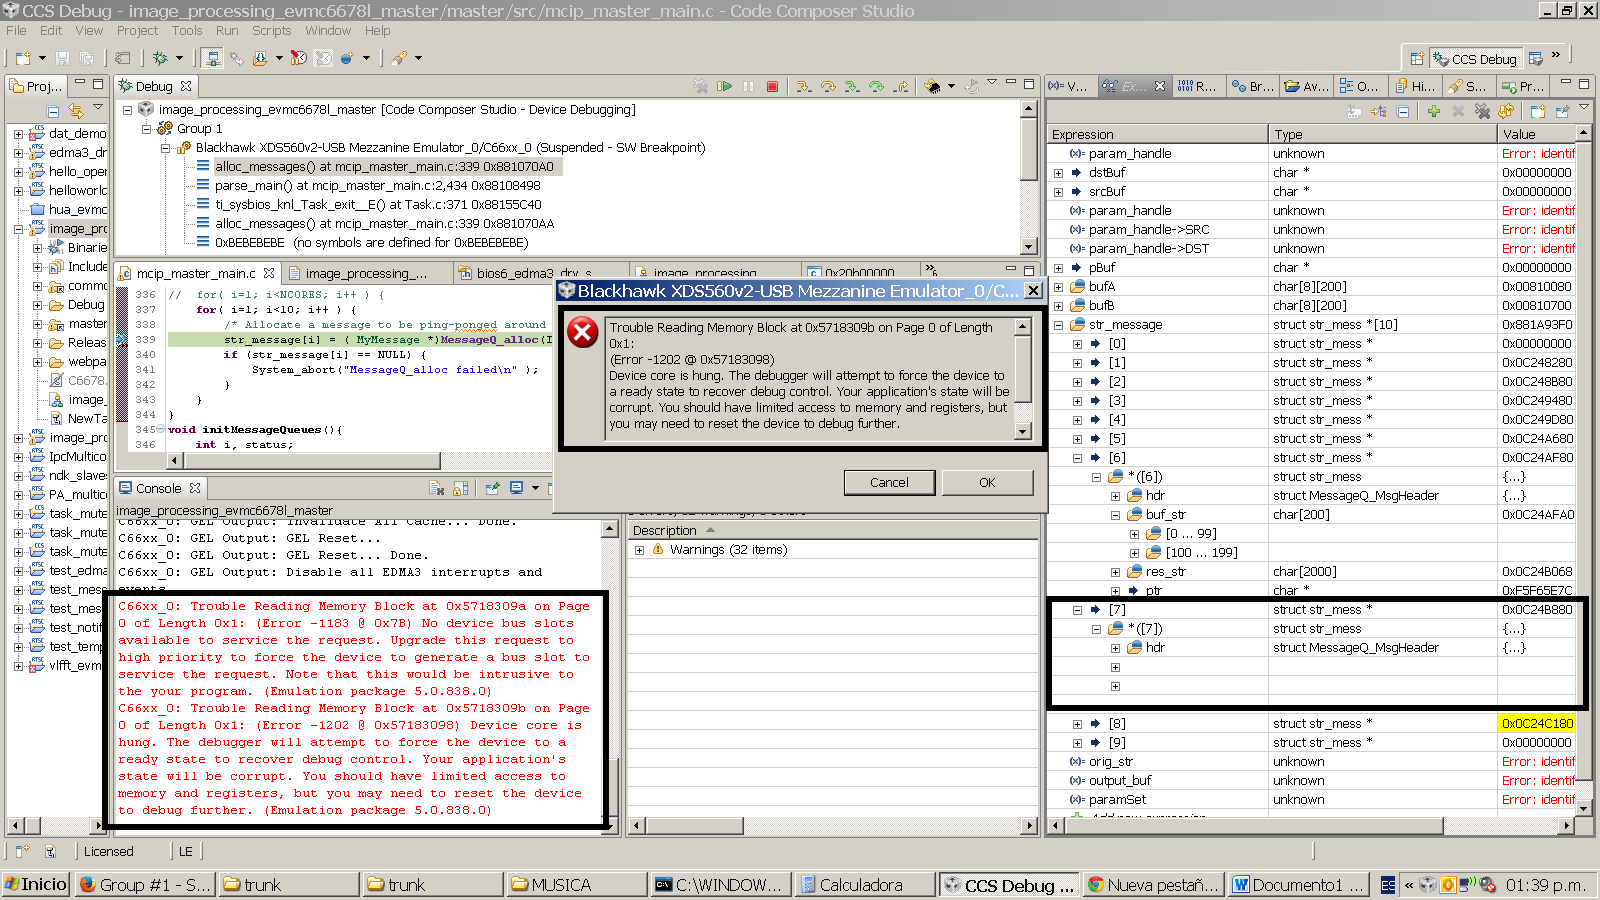Open the File menu

pos(16,31)
